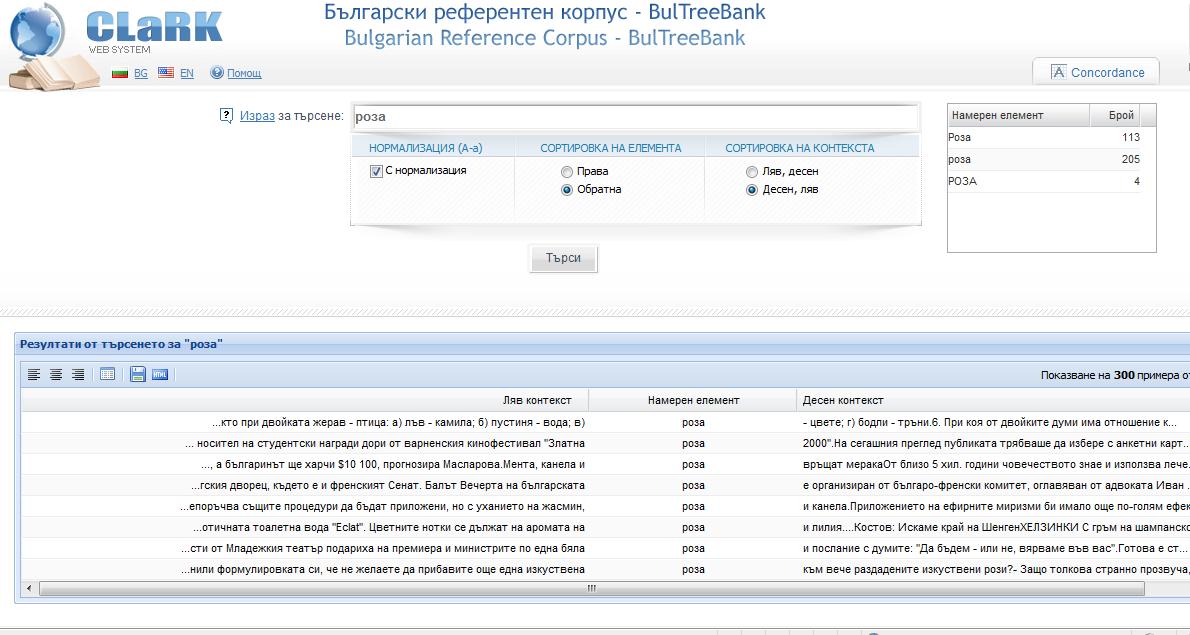Export results with the HTML icon
The height and width of the screenshot is (635, 1190).
(x=159, y=375)
